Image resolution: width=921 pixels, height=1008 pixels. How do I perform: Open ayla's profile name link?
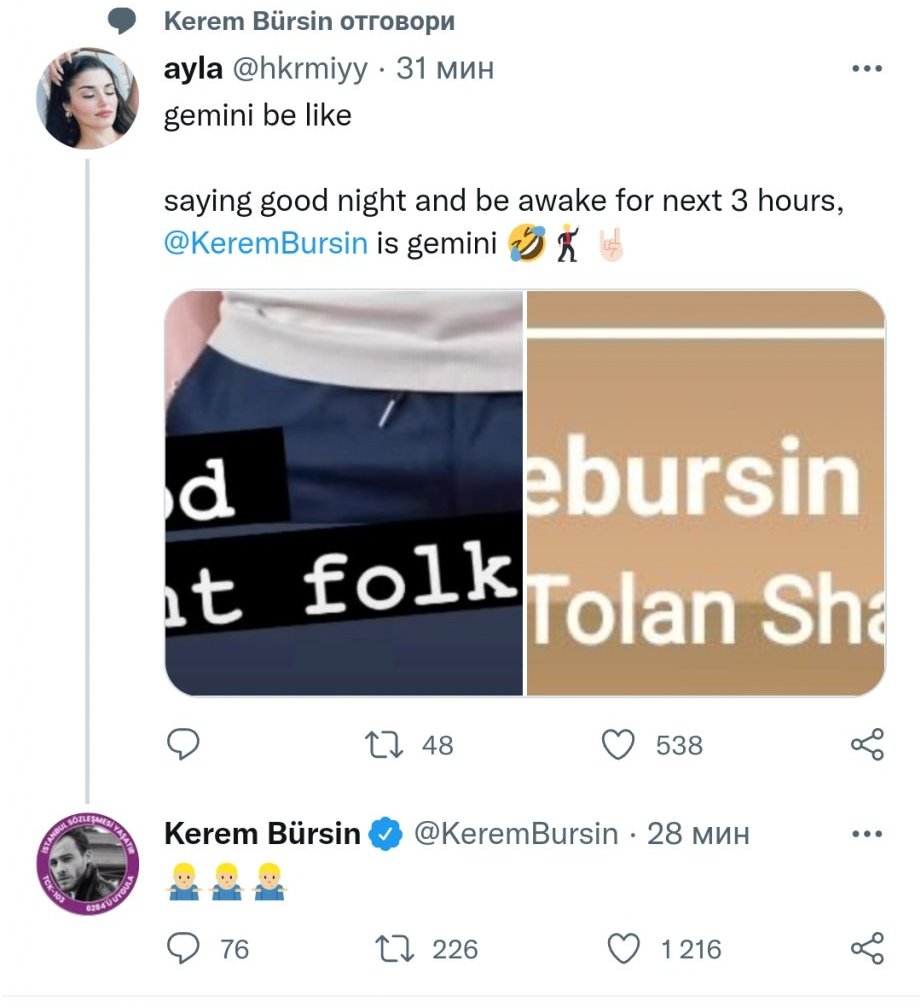(x=192, y=69)
